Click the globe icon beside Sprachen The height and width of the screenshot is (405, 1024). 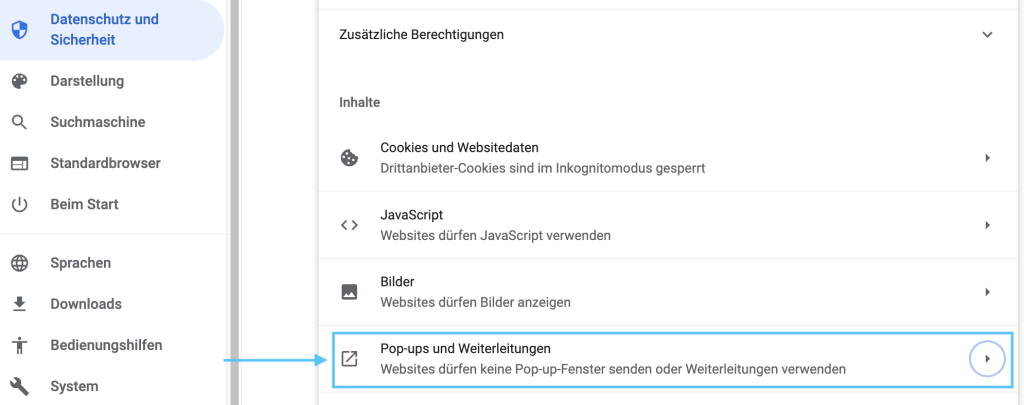[19, 263]
